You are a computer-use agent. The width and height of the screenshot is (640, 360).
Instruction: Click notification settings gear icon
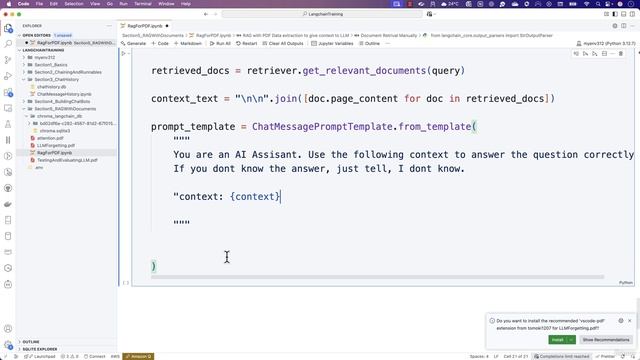(621, 321)
